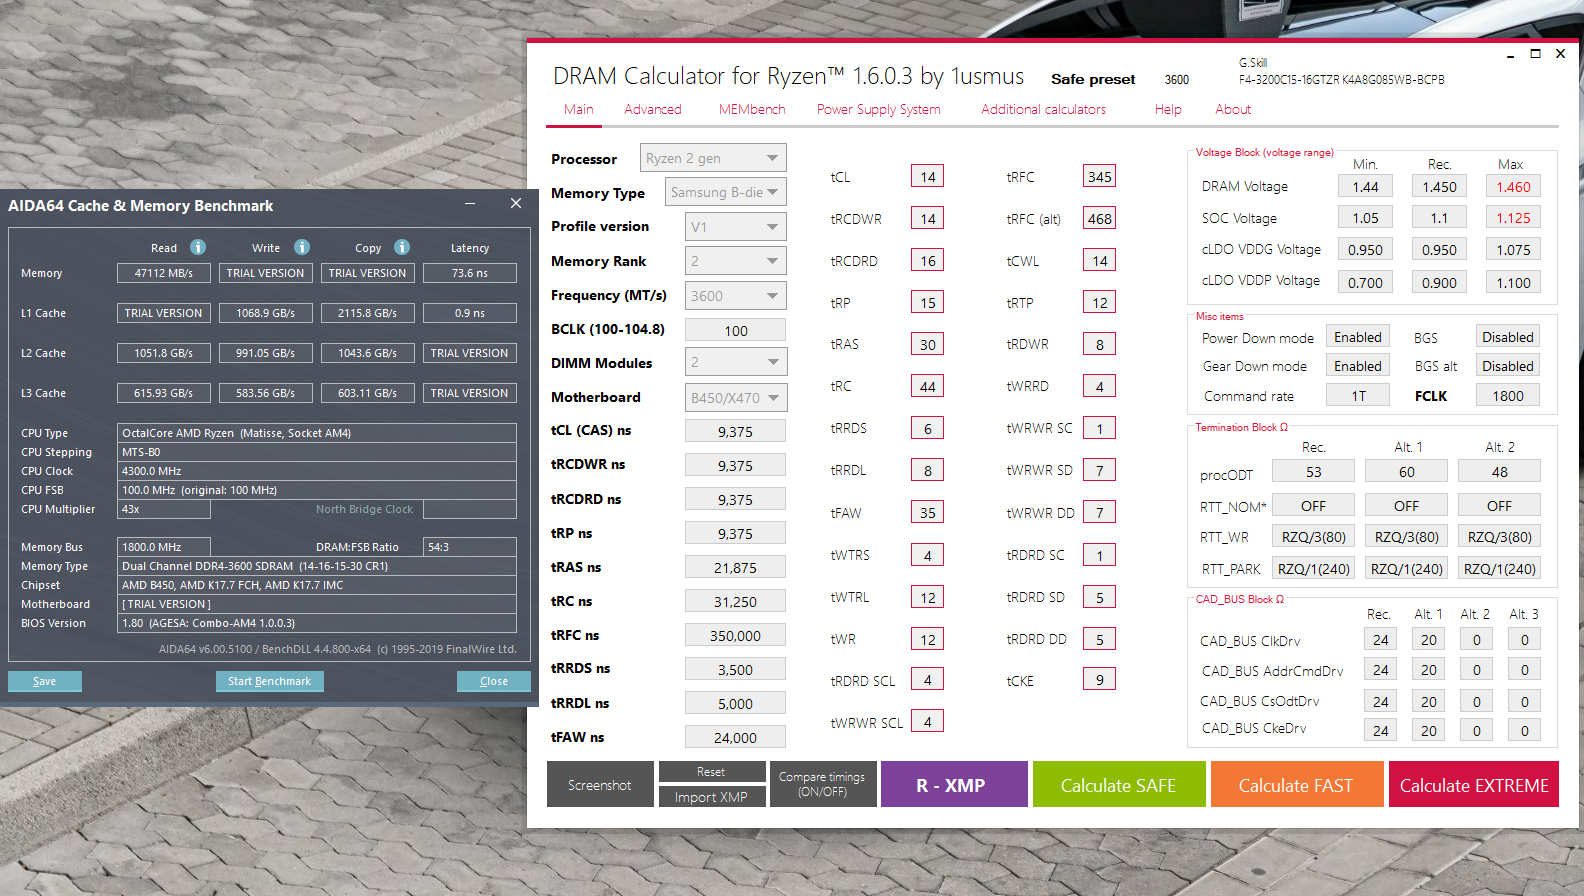Open the Help tab

pos(1168,109)
